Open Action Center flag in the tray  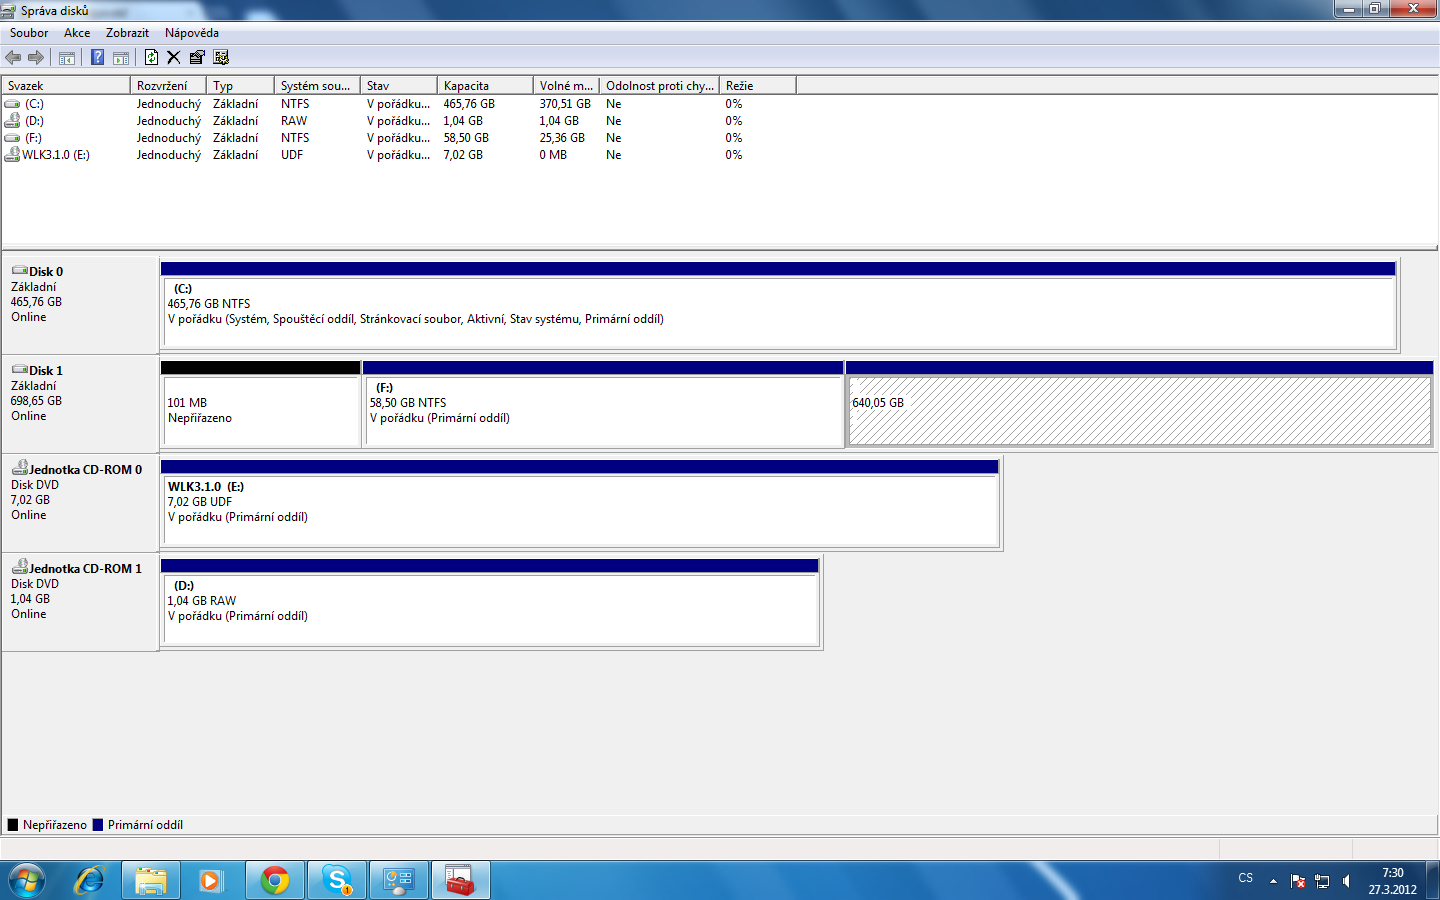click(x=1298, y=881)
